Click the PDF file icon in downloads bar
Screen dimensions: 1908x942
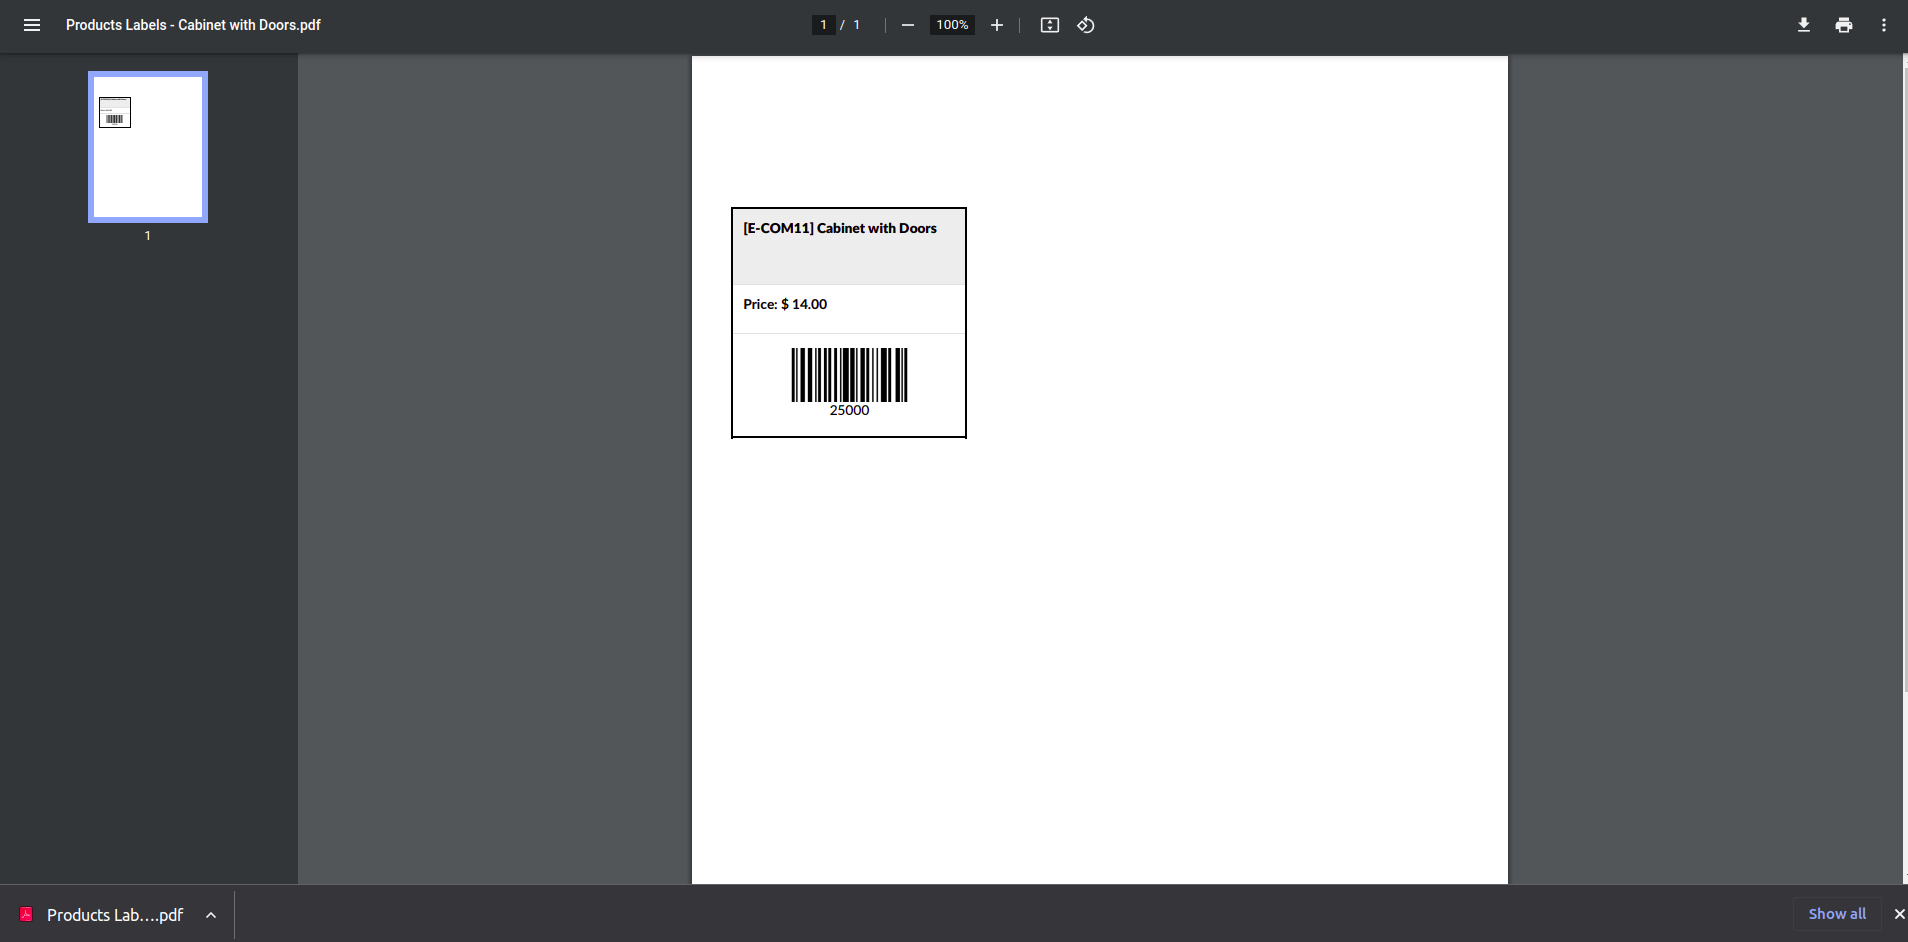[27, 915]
